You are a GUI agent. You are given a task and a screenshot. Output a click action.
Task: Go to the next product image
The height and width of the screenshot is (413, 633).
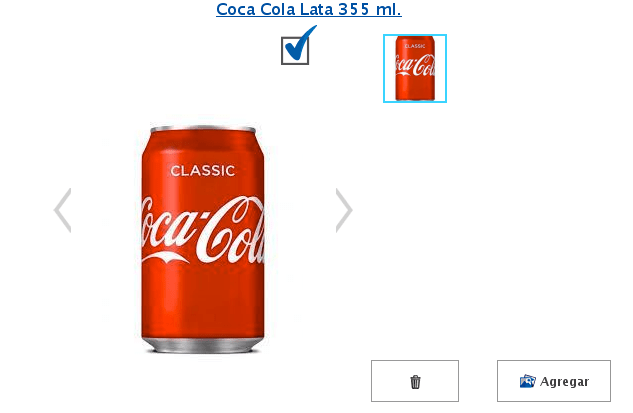(x=344, y=210)
